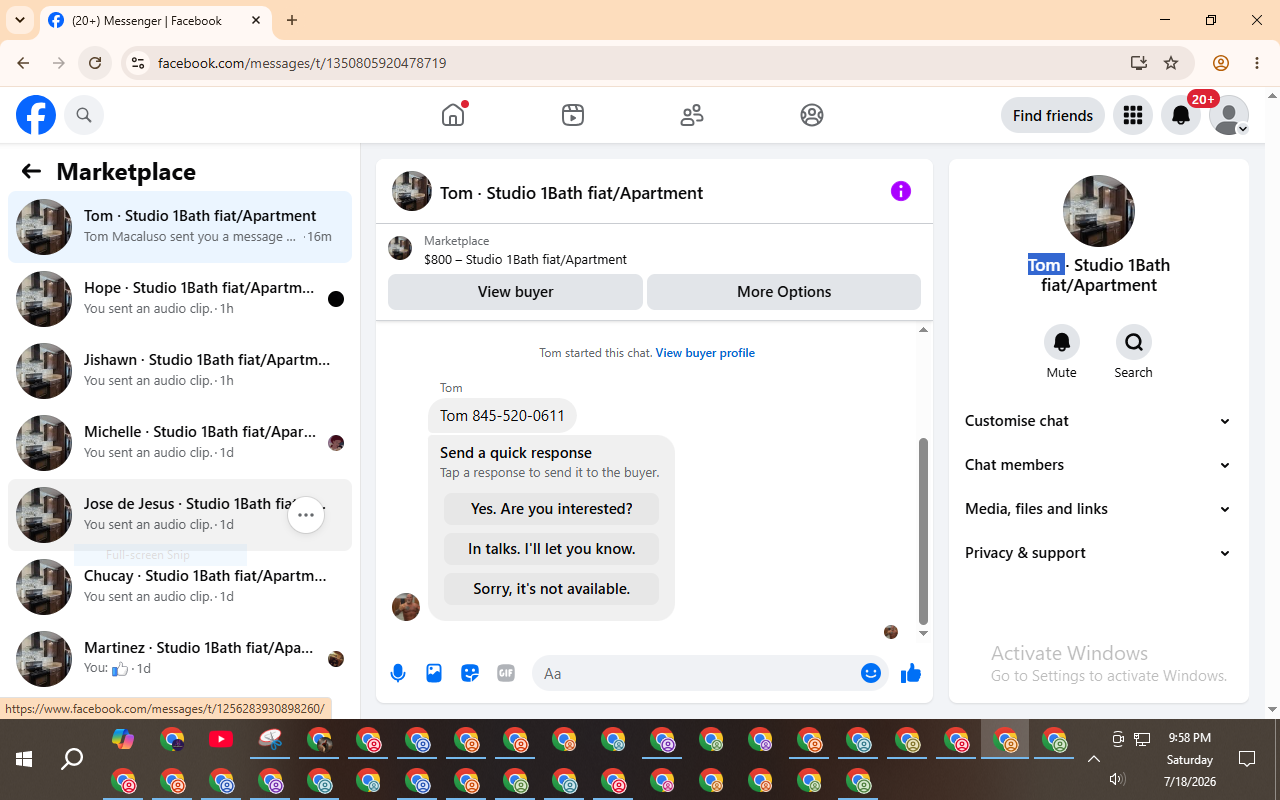Open Tom's listing thumbnail in right panel

[x=1099, y=211]
